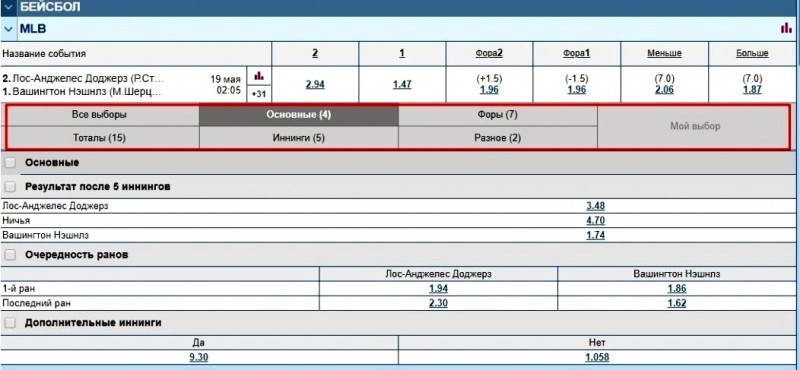Open the Разное (2) tab

[497, 138]
